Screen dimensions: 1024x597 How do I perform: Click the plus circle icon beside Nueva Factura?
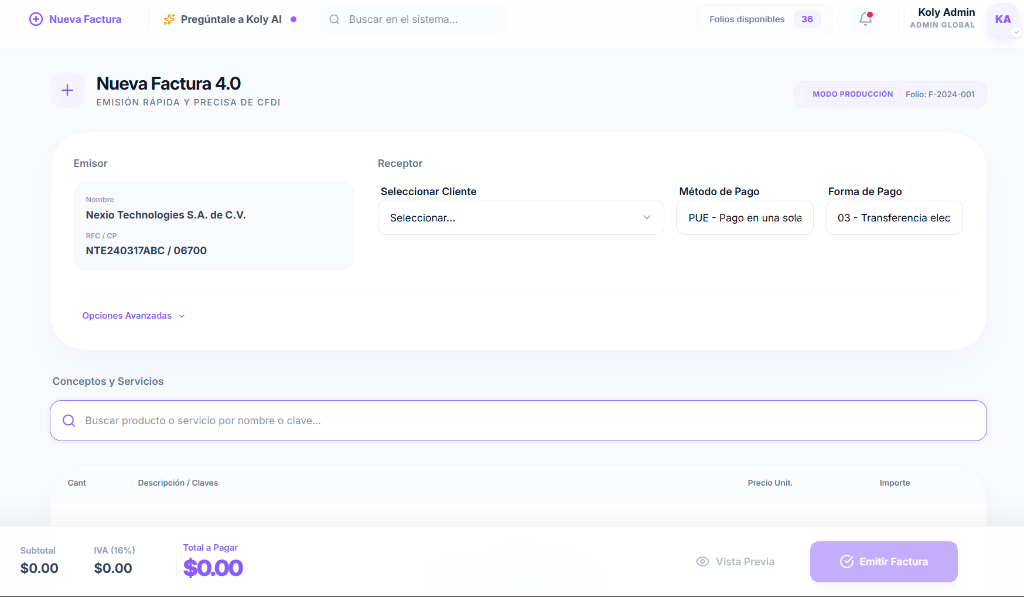point(35,19)
